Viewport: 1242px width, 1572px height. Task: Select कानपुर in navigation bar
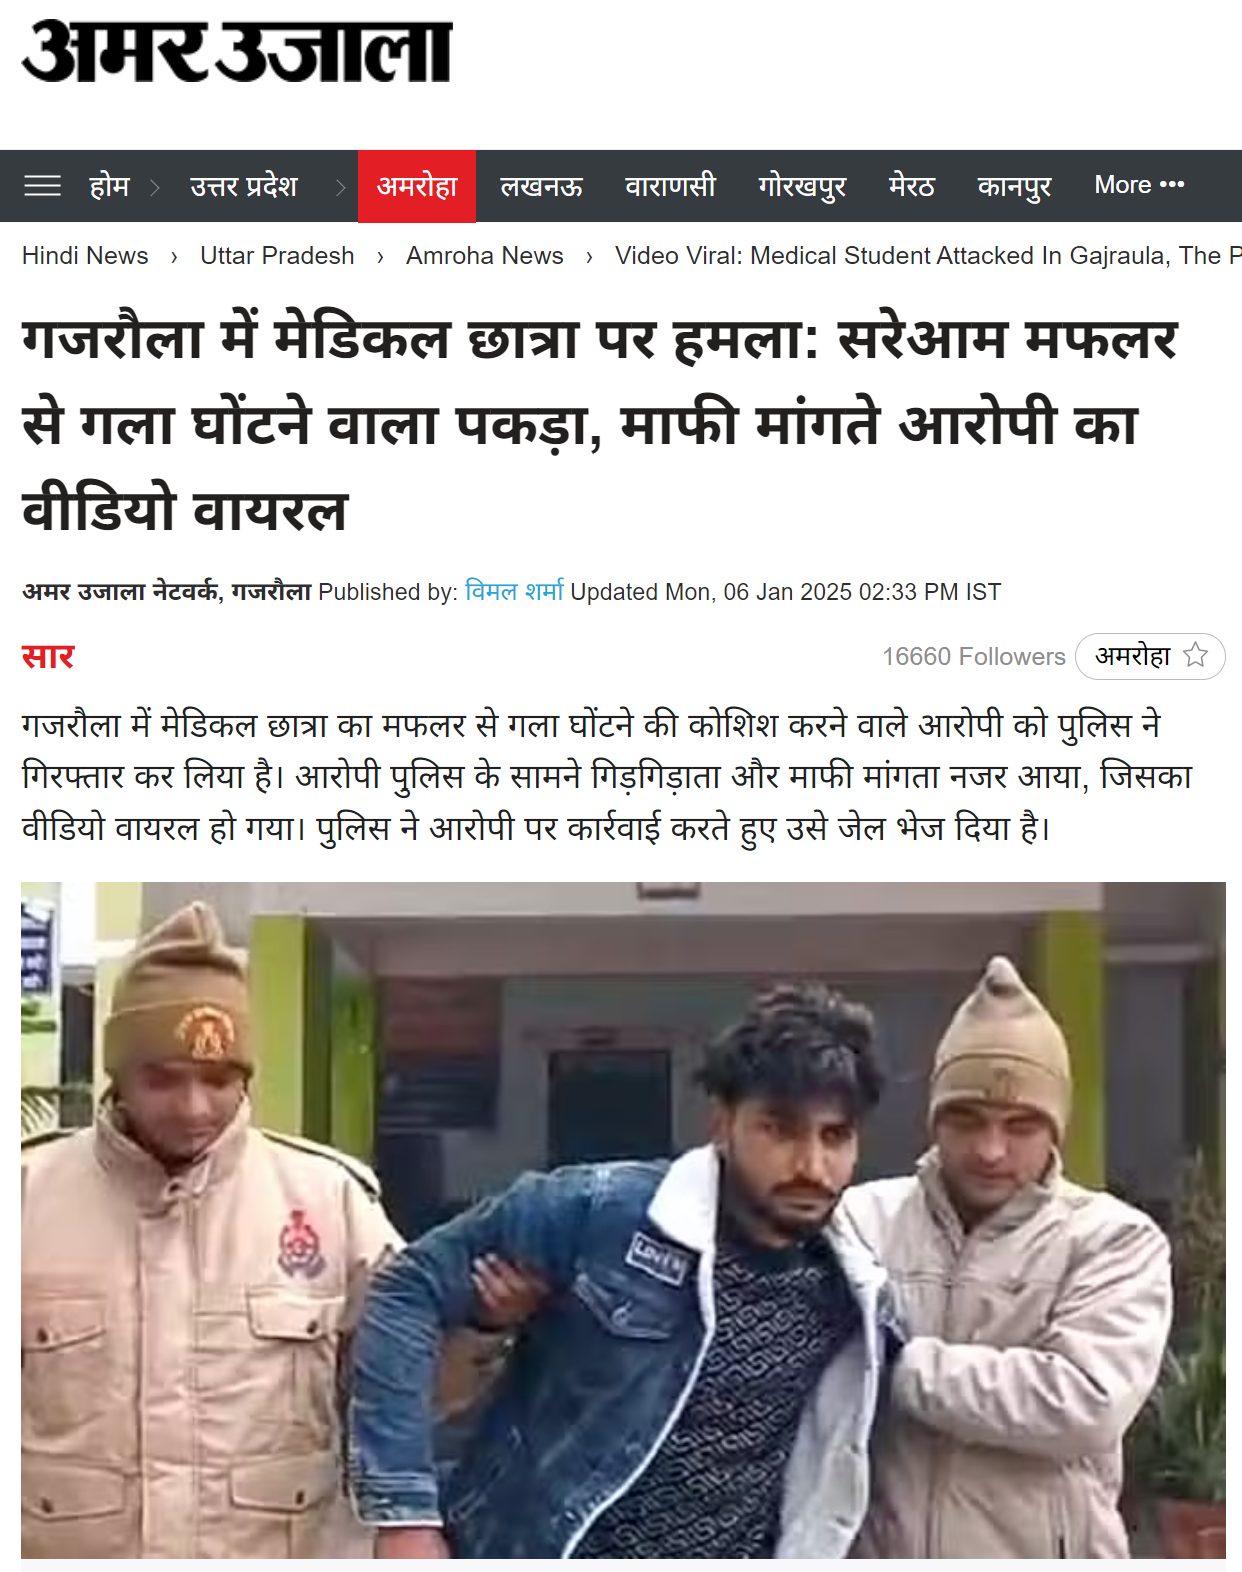click(x=1014, y=186)
